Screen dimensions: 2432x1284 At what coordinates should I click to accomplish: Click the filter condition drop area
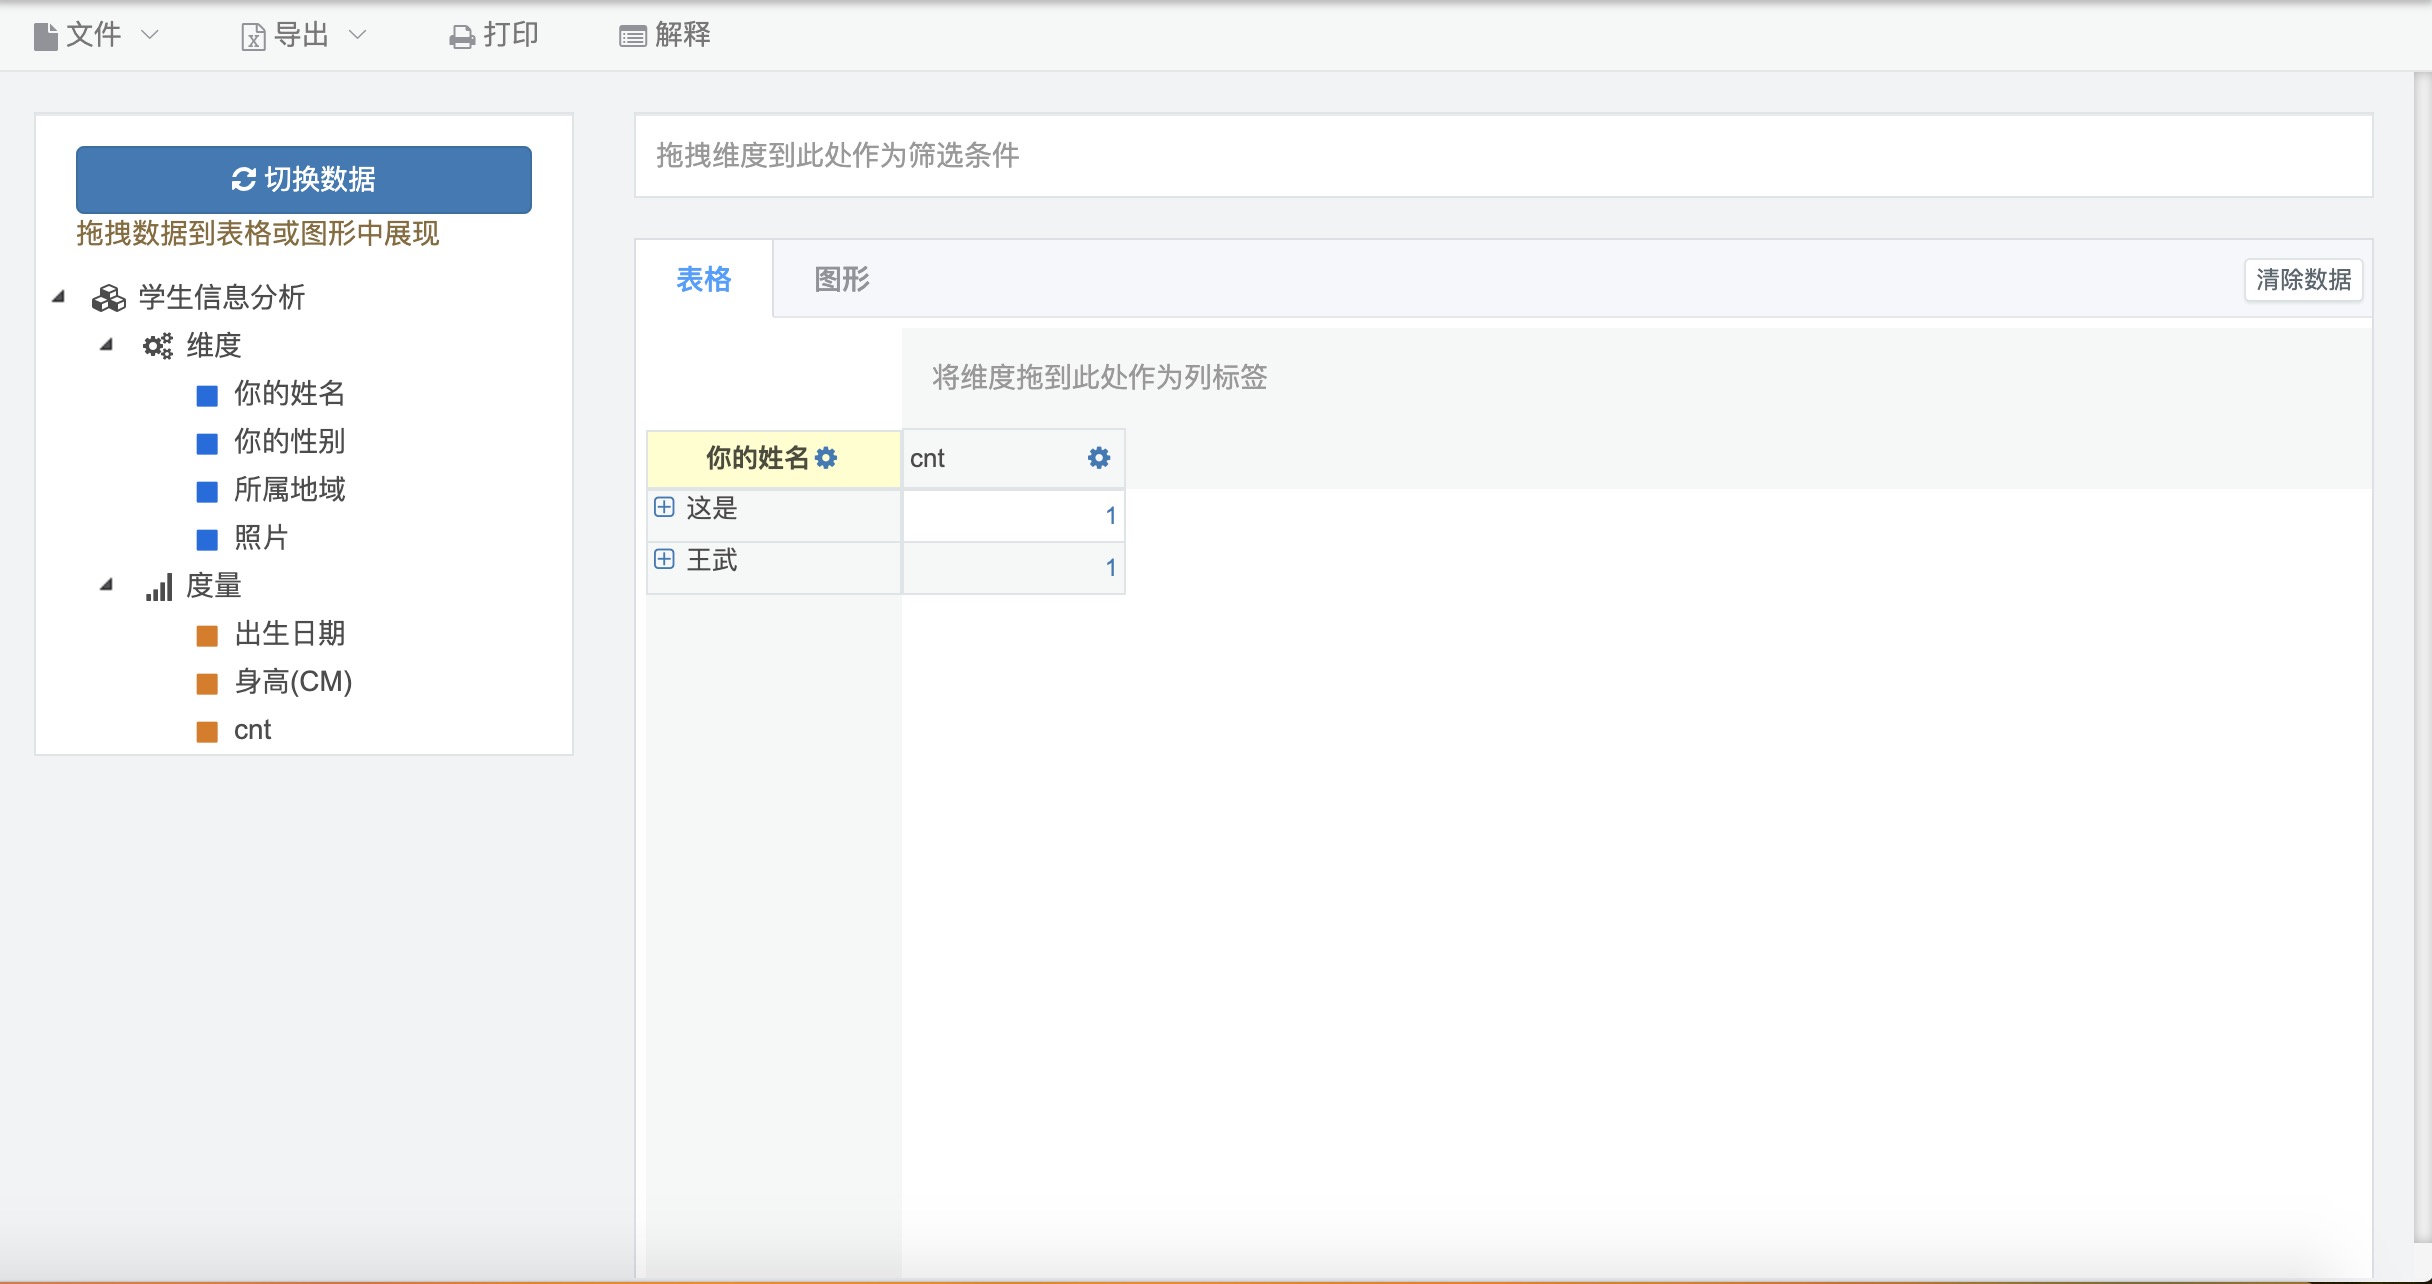(1504, 155)
